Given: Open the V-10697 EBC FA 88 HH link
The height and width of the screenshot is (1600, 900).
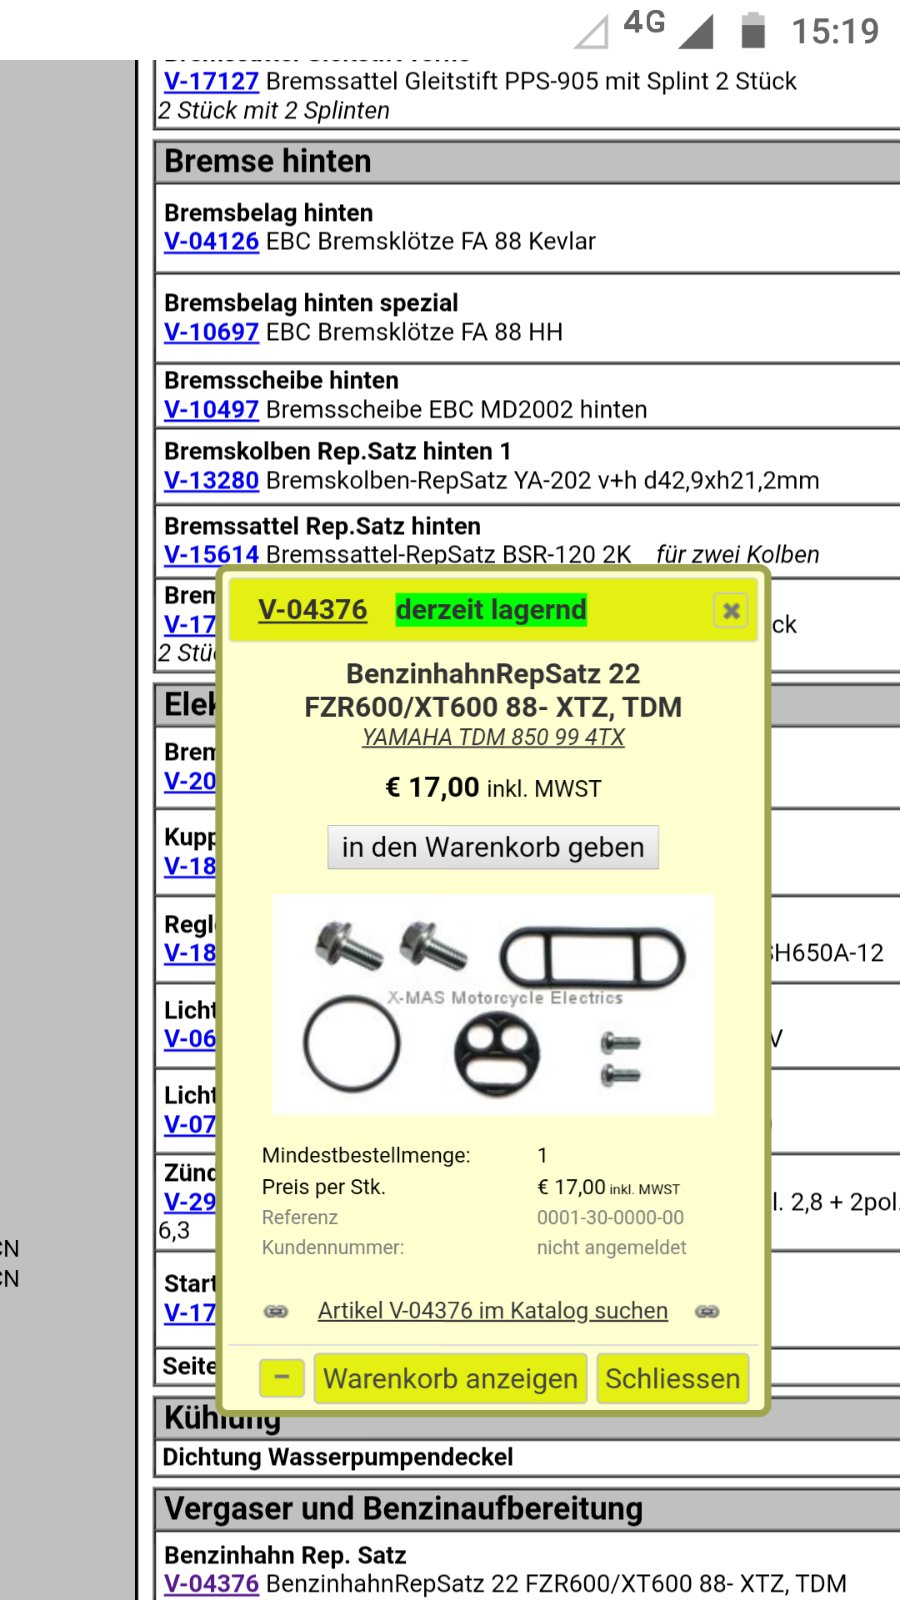Looking at the screenshot, I should [211, 332].
